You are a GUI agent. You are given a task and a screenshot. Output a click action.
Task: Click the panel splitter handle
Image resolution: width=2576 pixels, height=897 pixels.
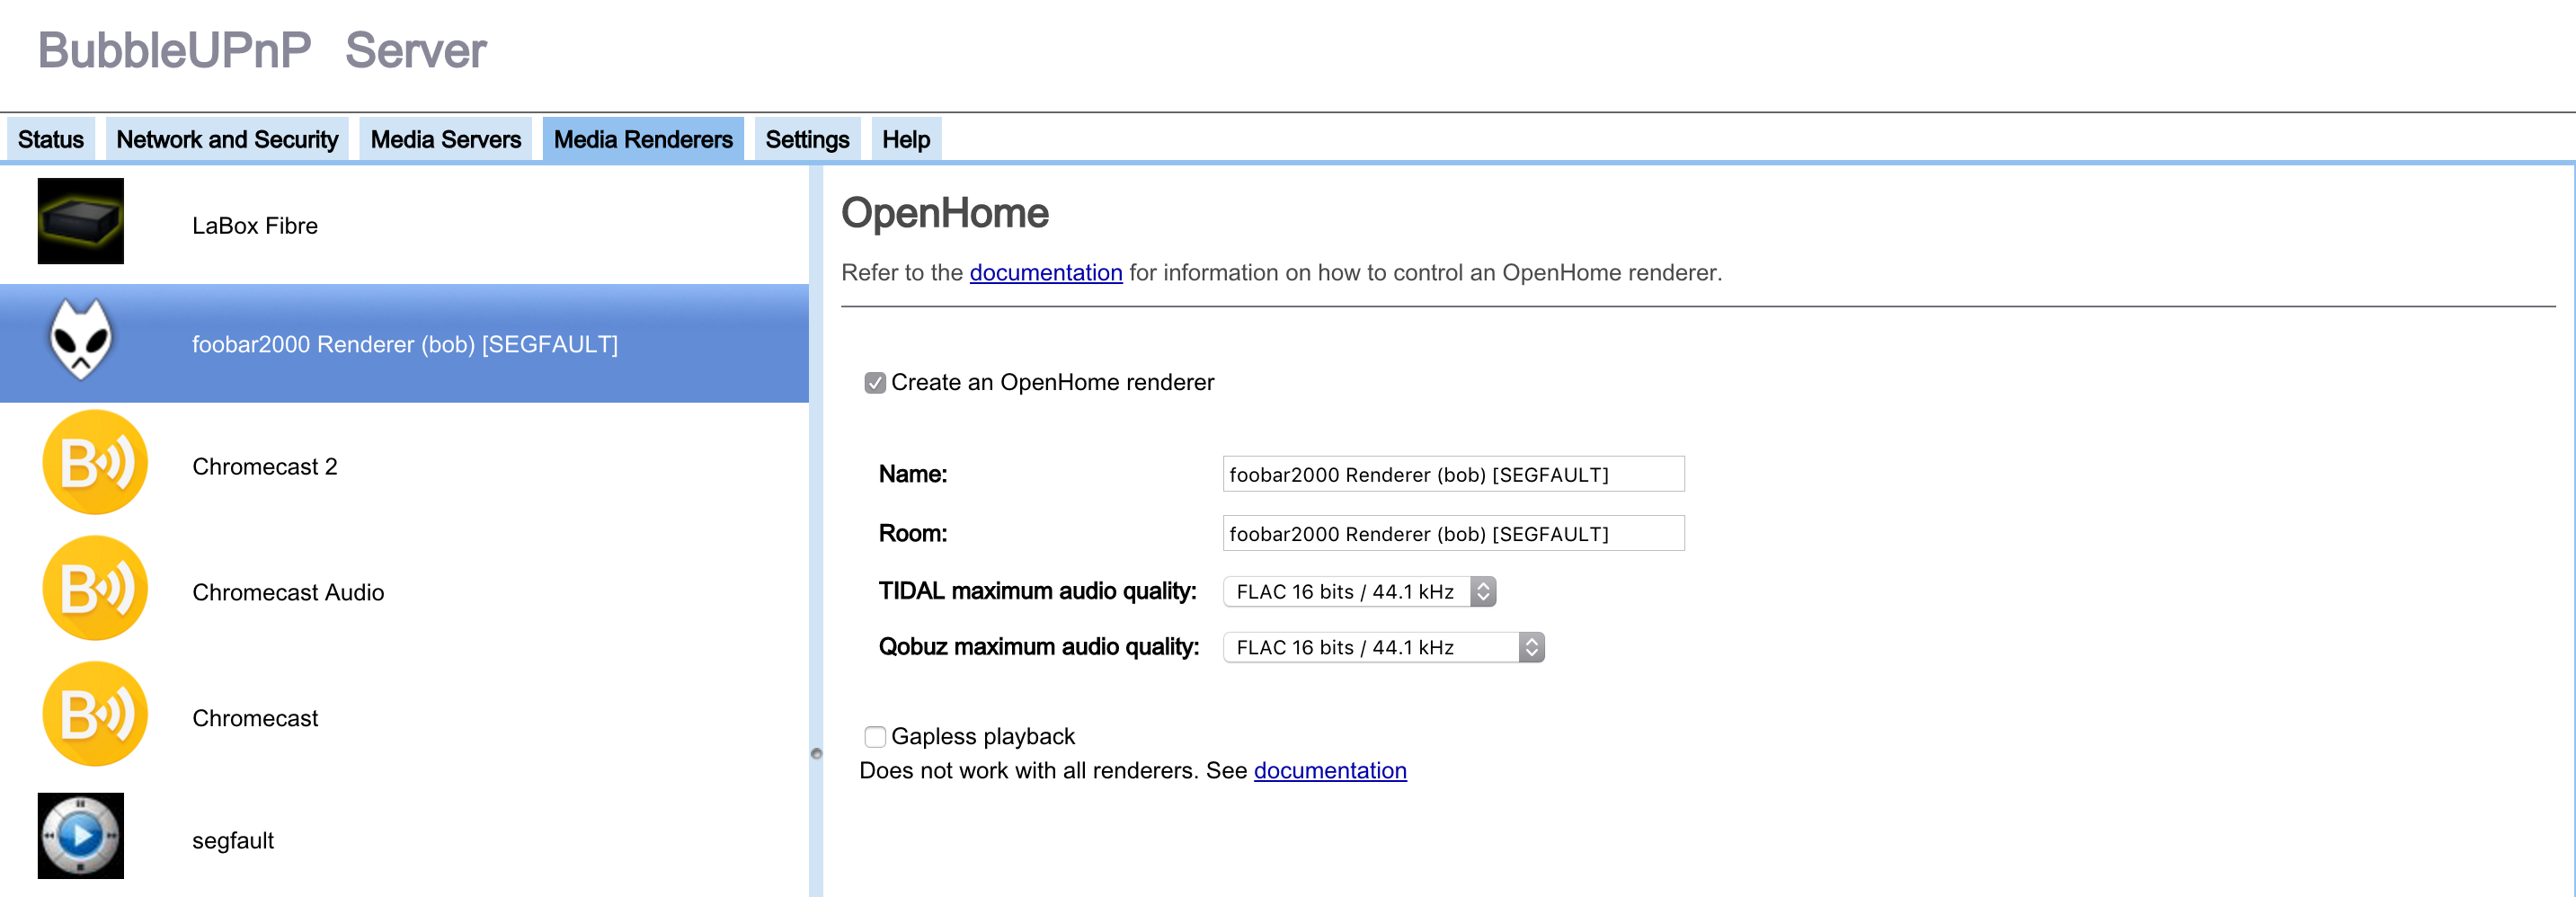coord(816,754)
